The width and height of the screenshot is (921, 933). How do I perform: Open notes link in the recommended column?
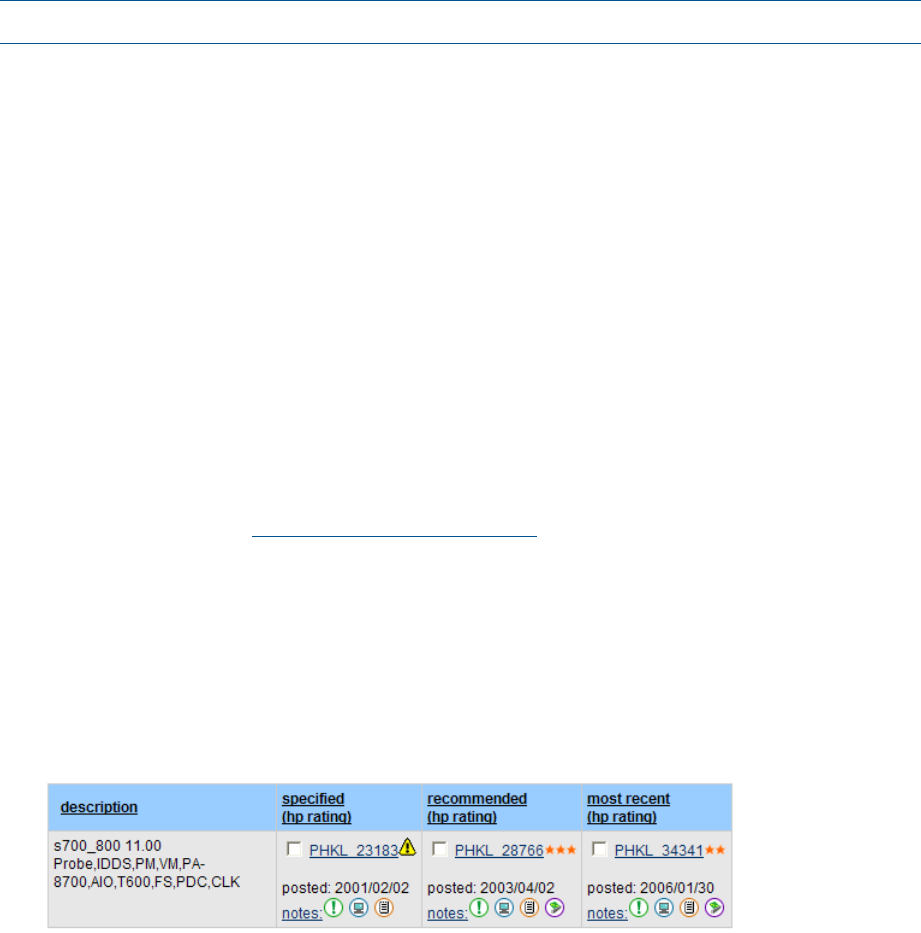click(x=447, y=913)
